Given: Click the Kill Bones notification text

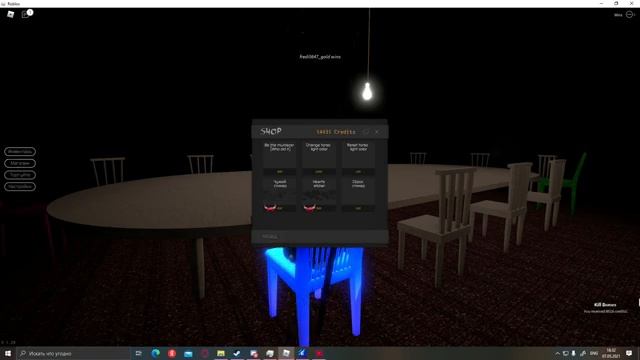Looking at the screenshot, I should [x=605, y=304].
